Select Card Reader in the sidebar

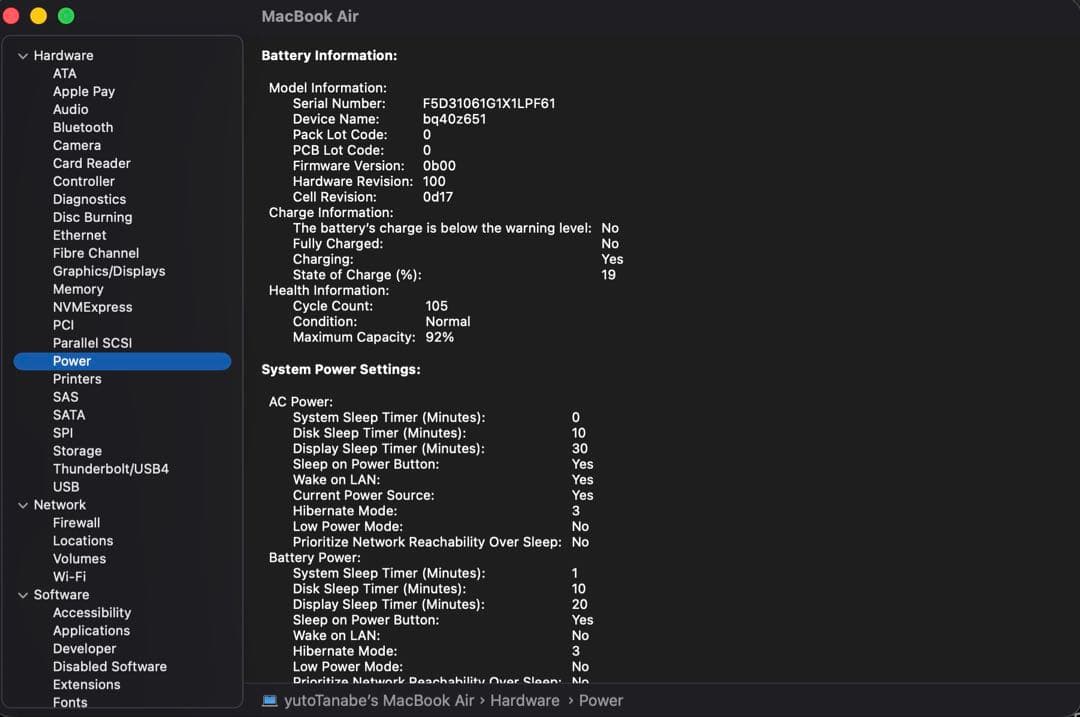(92, 163)
